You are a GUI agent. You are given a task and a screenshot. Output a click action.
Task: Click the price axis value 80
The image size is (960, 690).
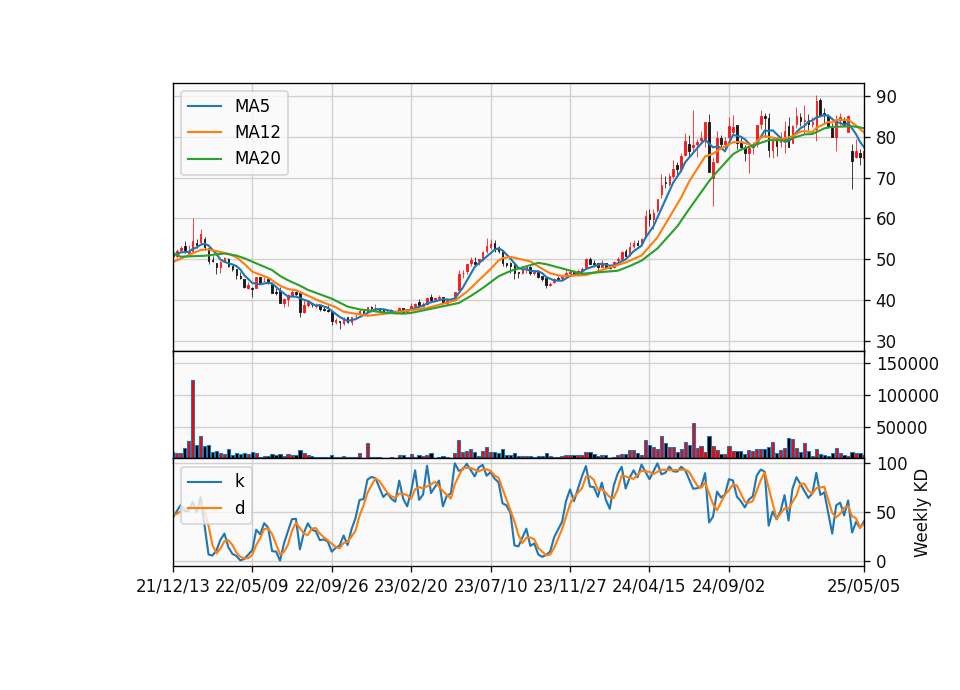click(x=887, y=138)
